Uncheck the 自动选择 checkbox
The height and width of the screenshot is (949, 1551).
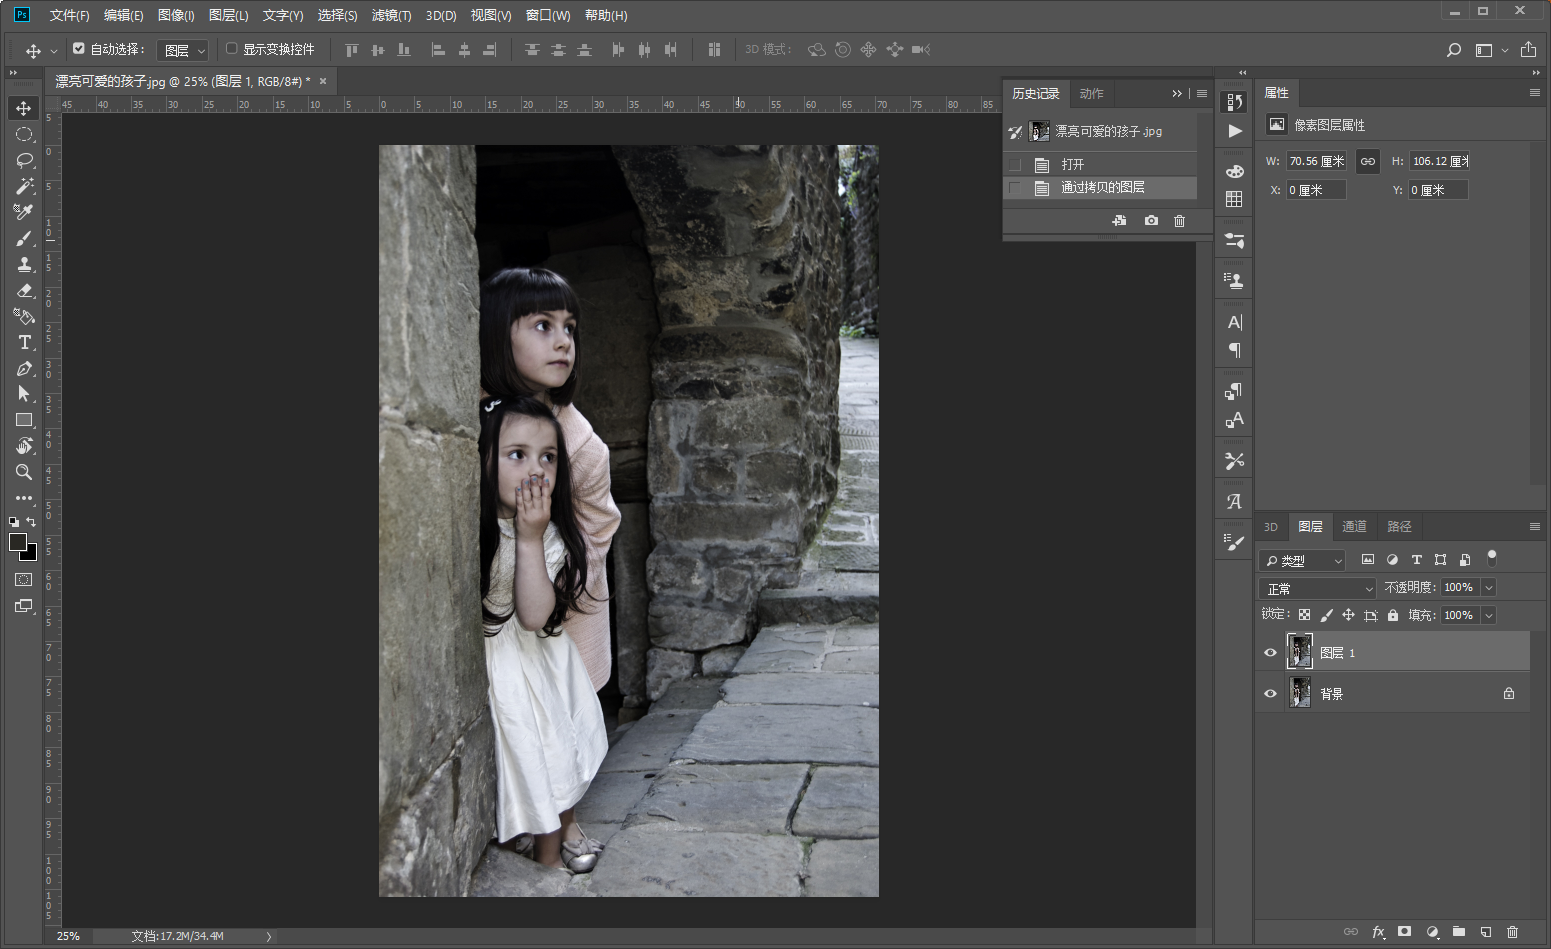pyautogui.click(x=79, y=49)
